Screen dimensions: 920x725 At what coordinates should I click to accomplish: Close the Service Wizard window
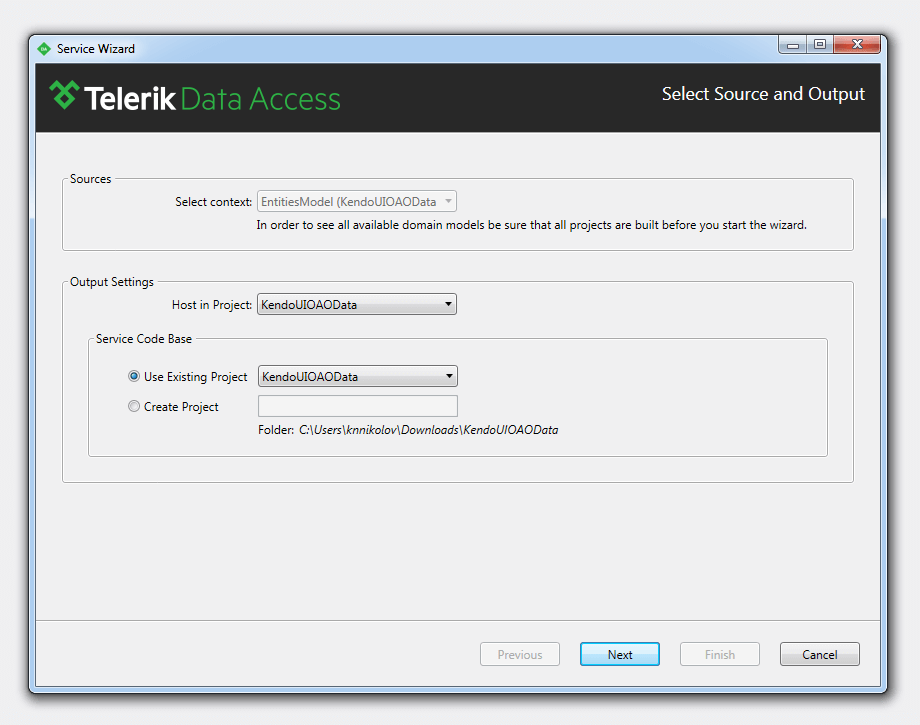click(x=857, y=45)
